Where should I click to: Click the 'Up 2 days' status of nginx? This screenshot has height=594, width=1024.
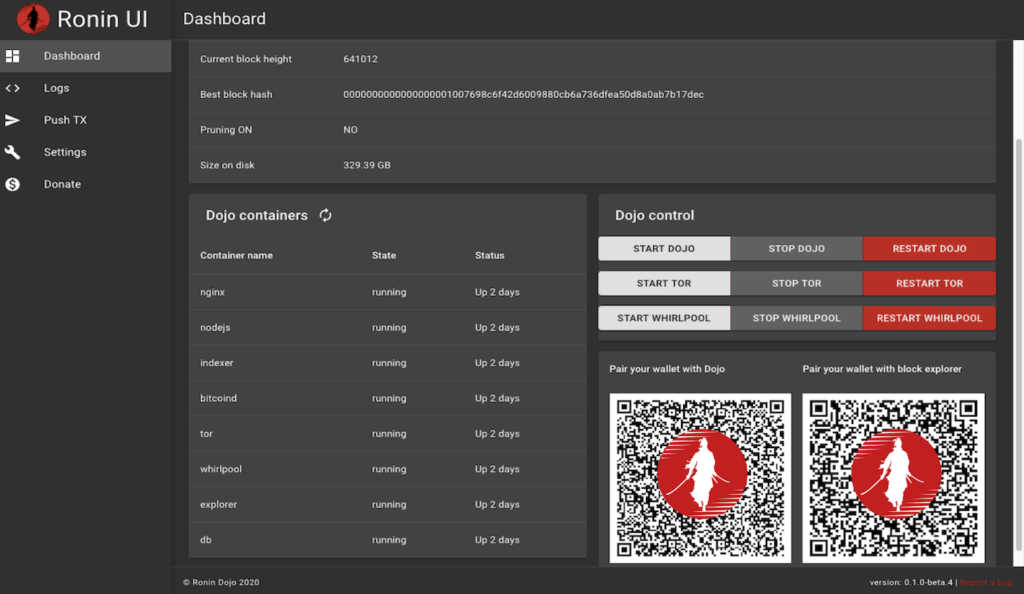pyautogui.click(x=497, y=292)
